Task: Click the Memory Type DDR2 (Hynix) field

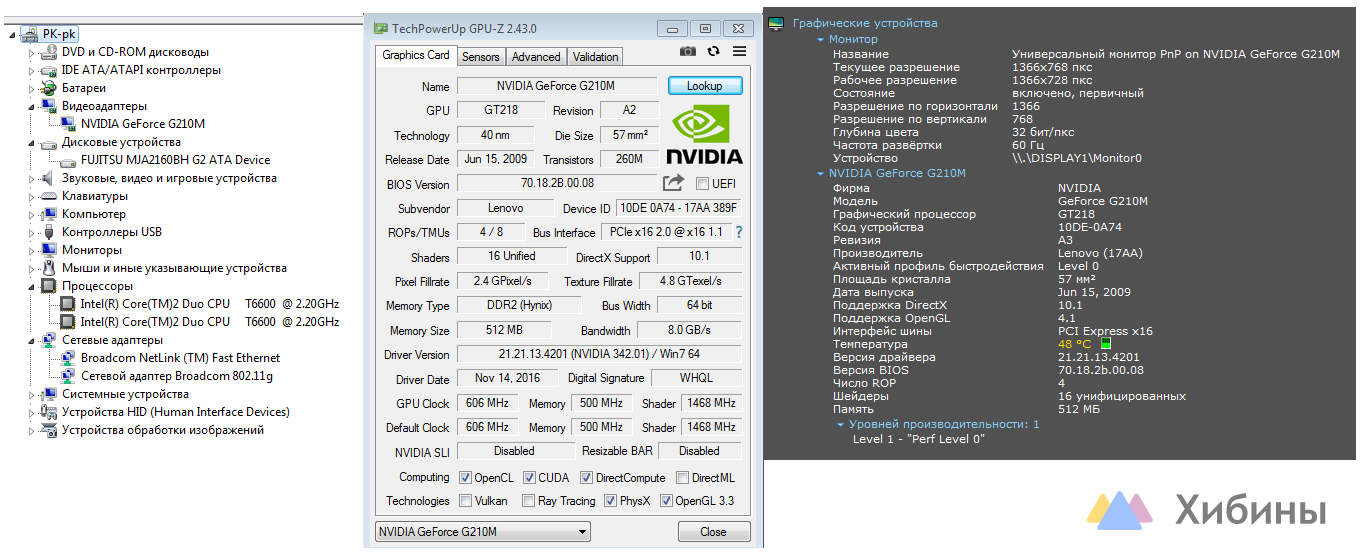Action: point(519,305)
